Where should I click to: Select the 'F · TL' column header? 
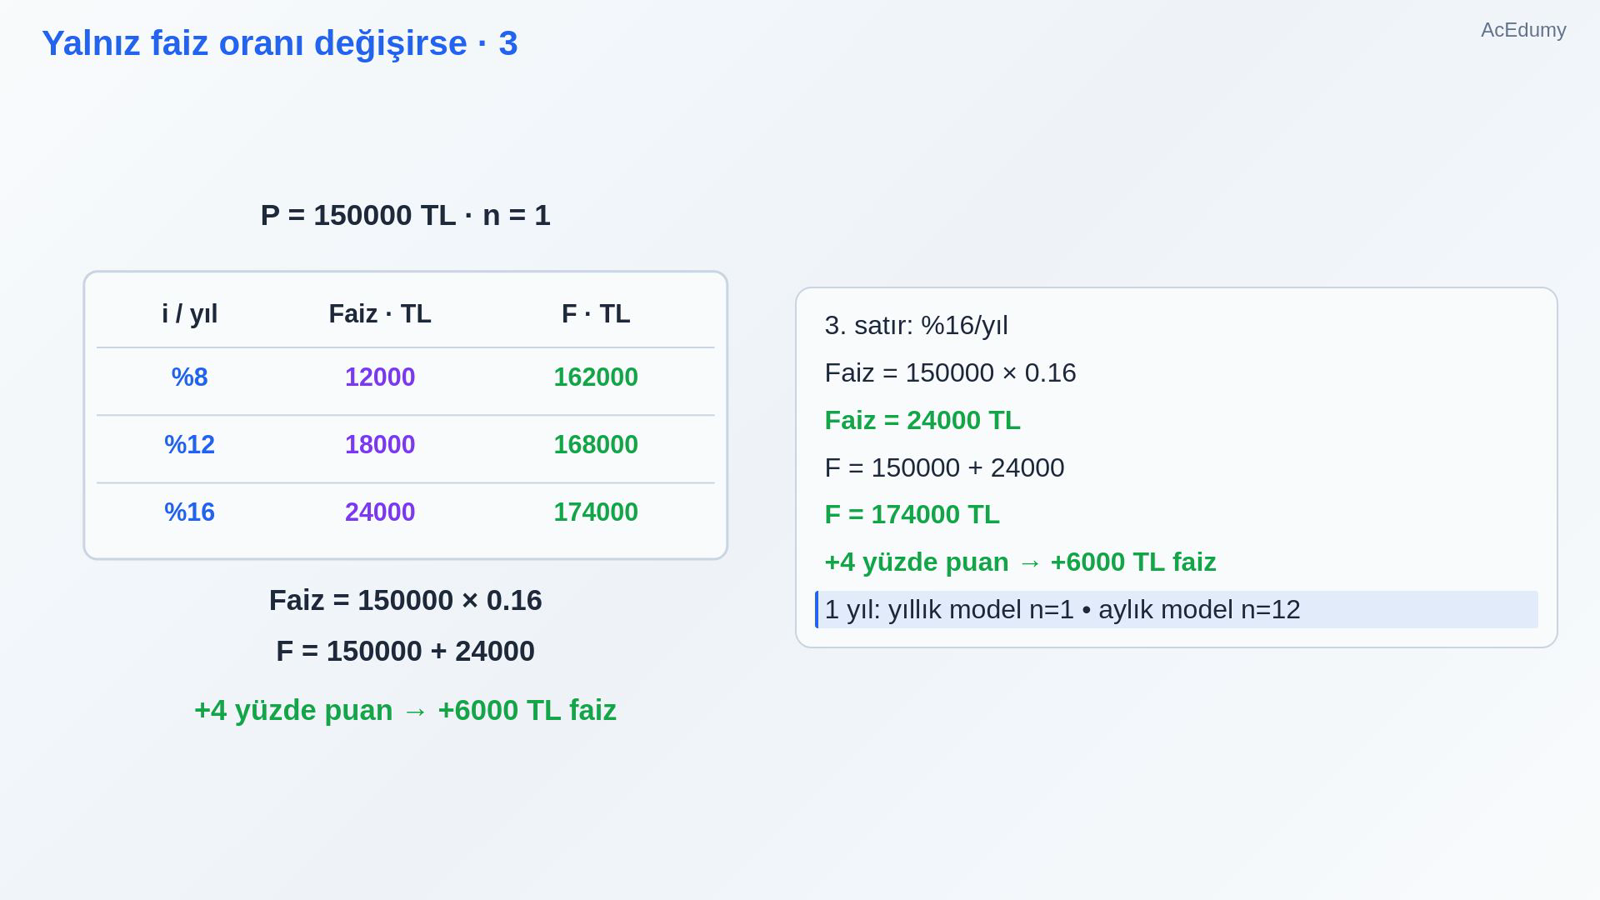coord(596,314)
